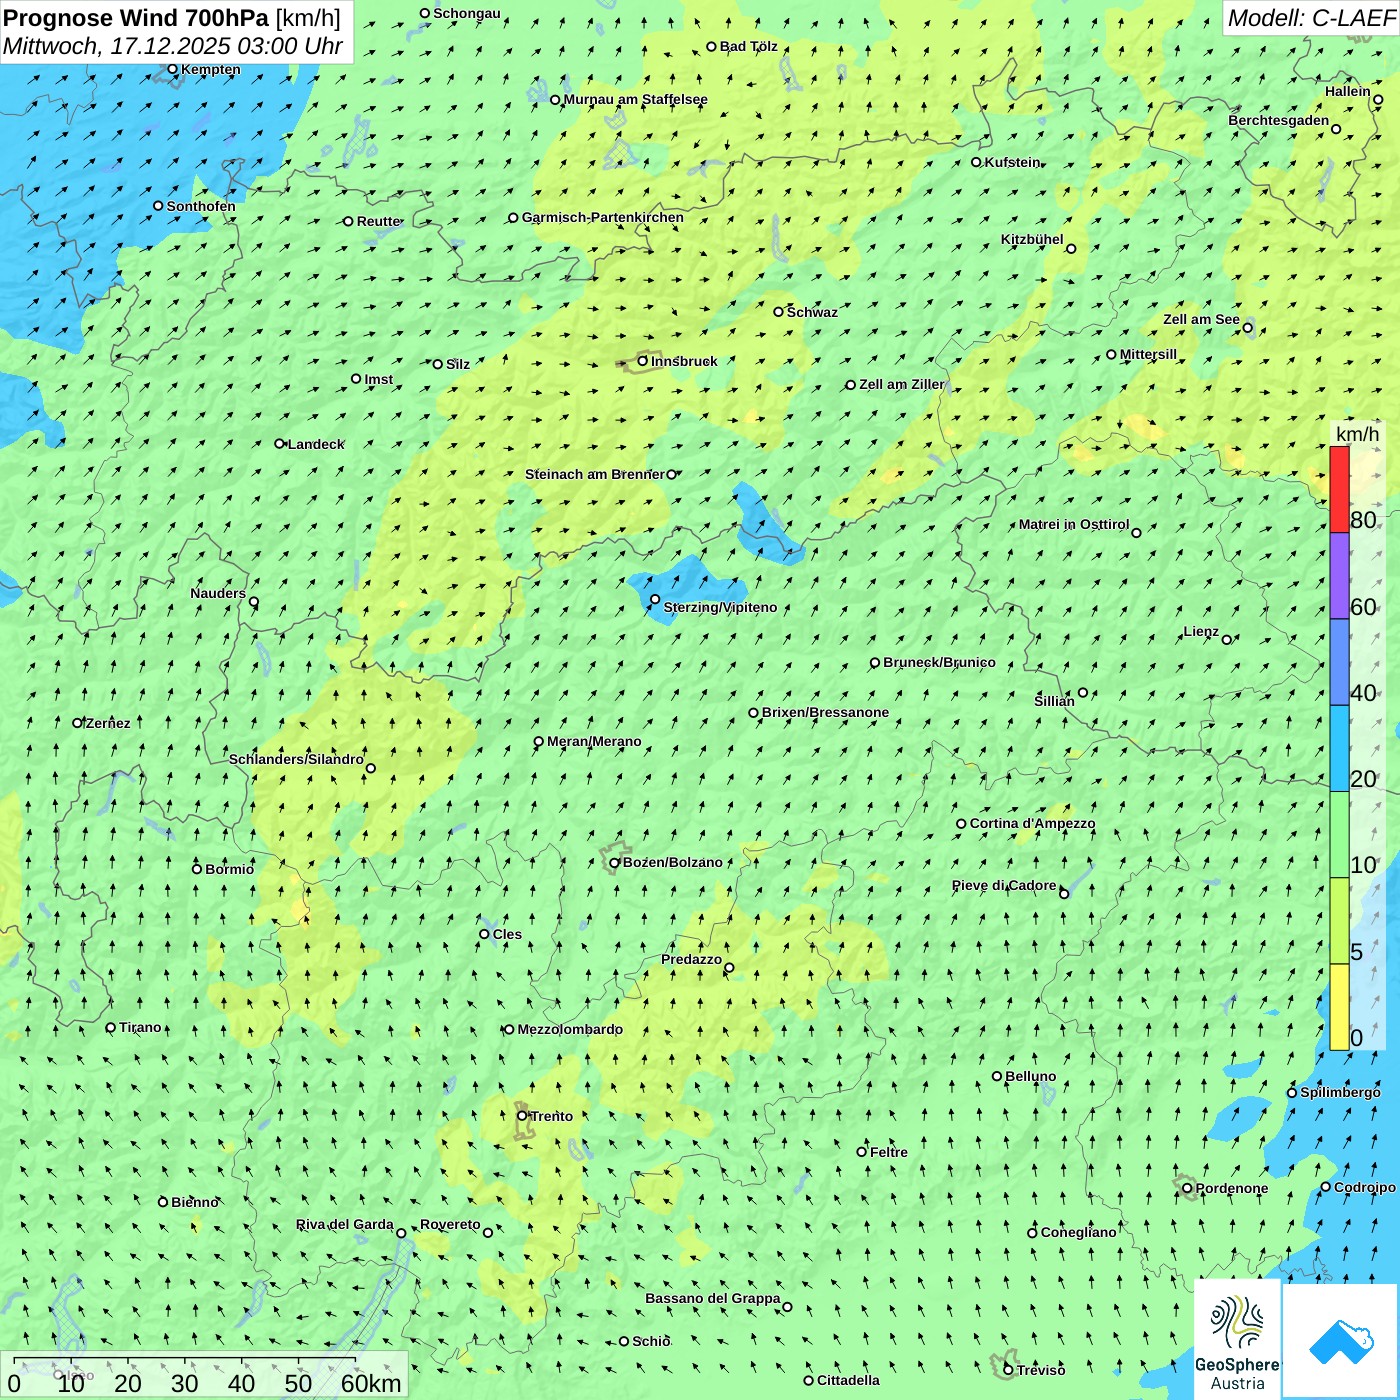Image resolution: width=1400 pixels, height=1400 pixels.
Task: Click the 'Berchtesgaden' label
Action: [1279, 120]
